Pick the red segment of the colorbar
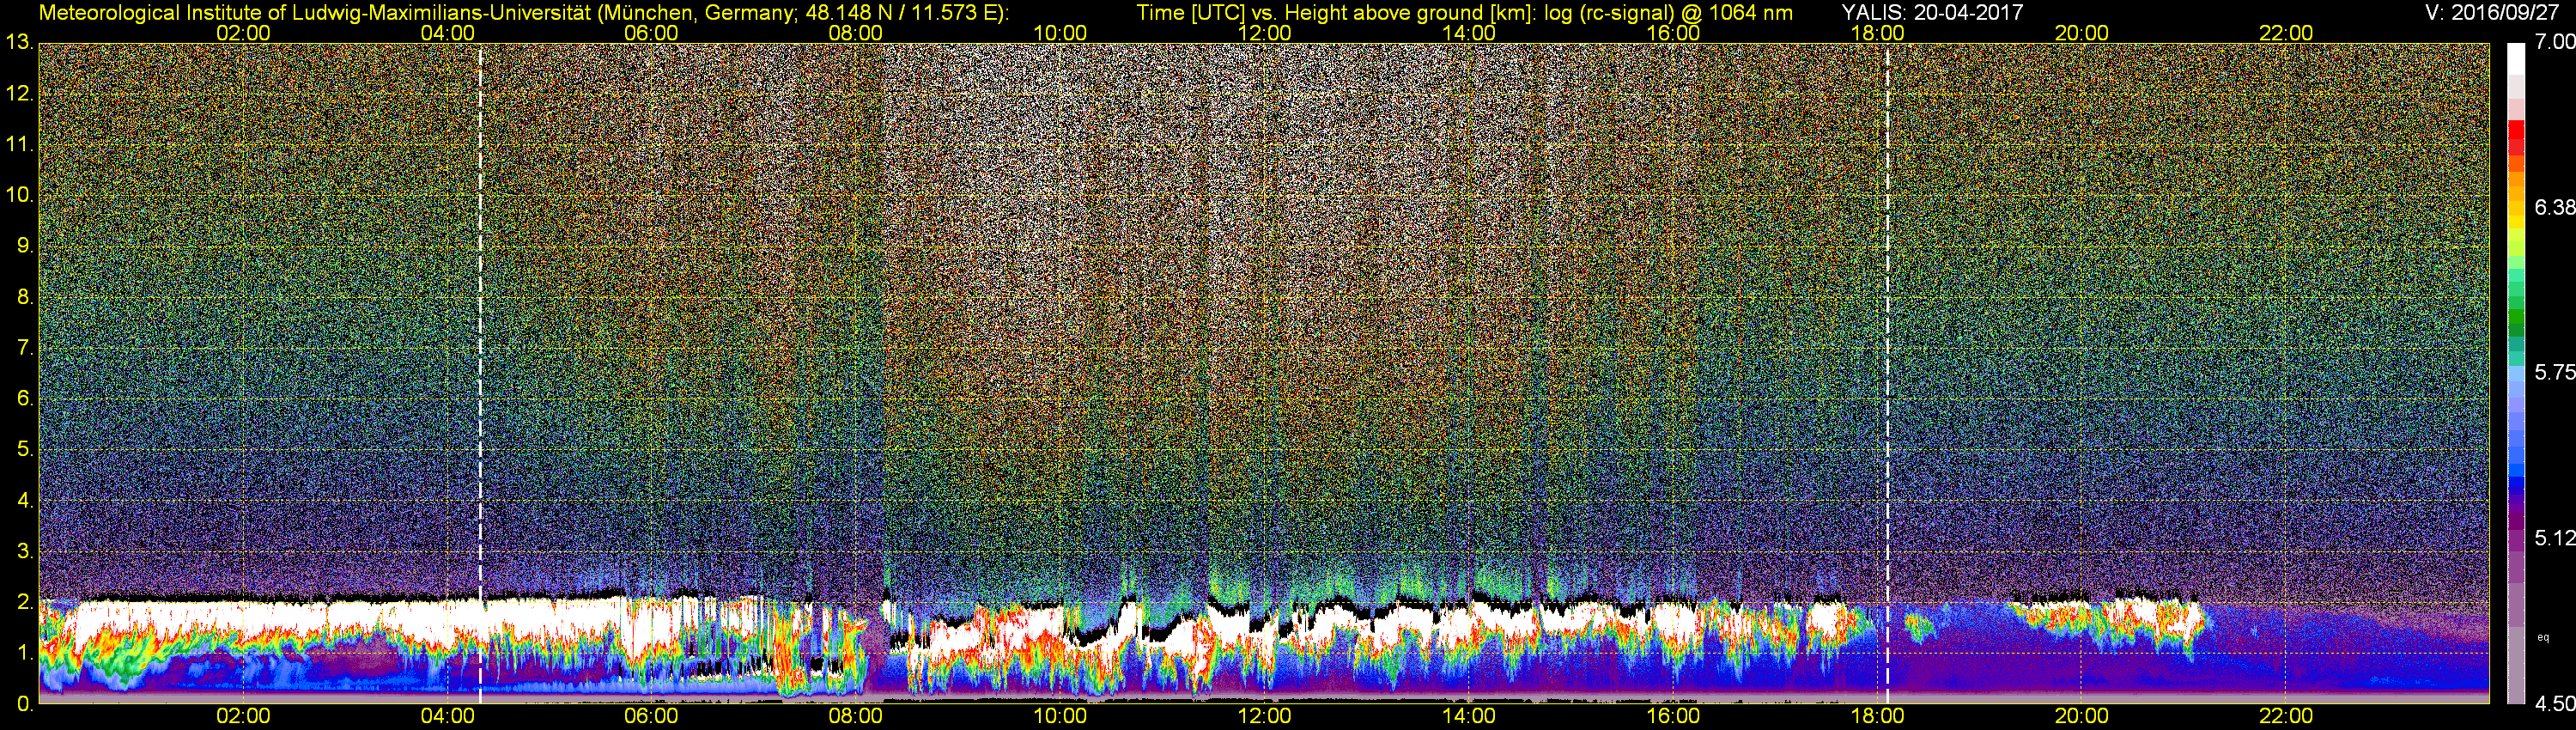This screenshot has width=2576, height=730. [x=2516, y=150]
